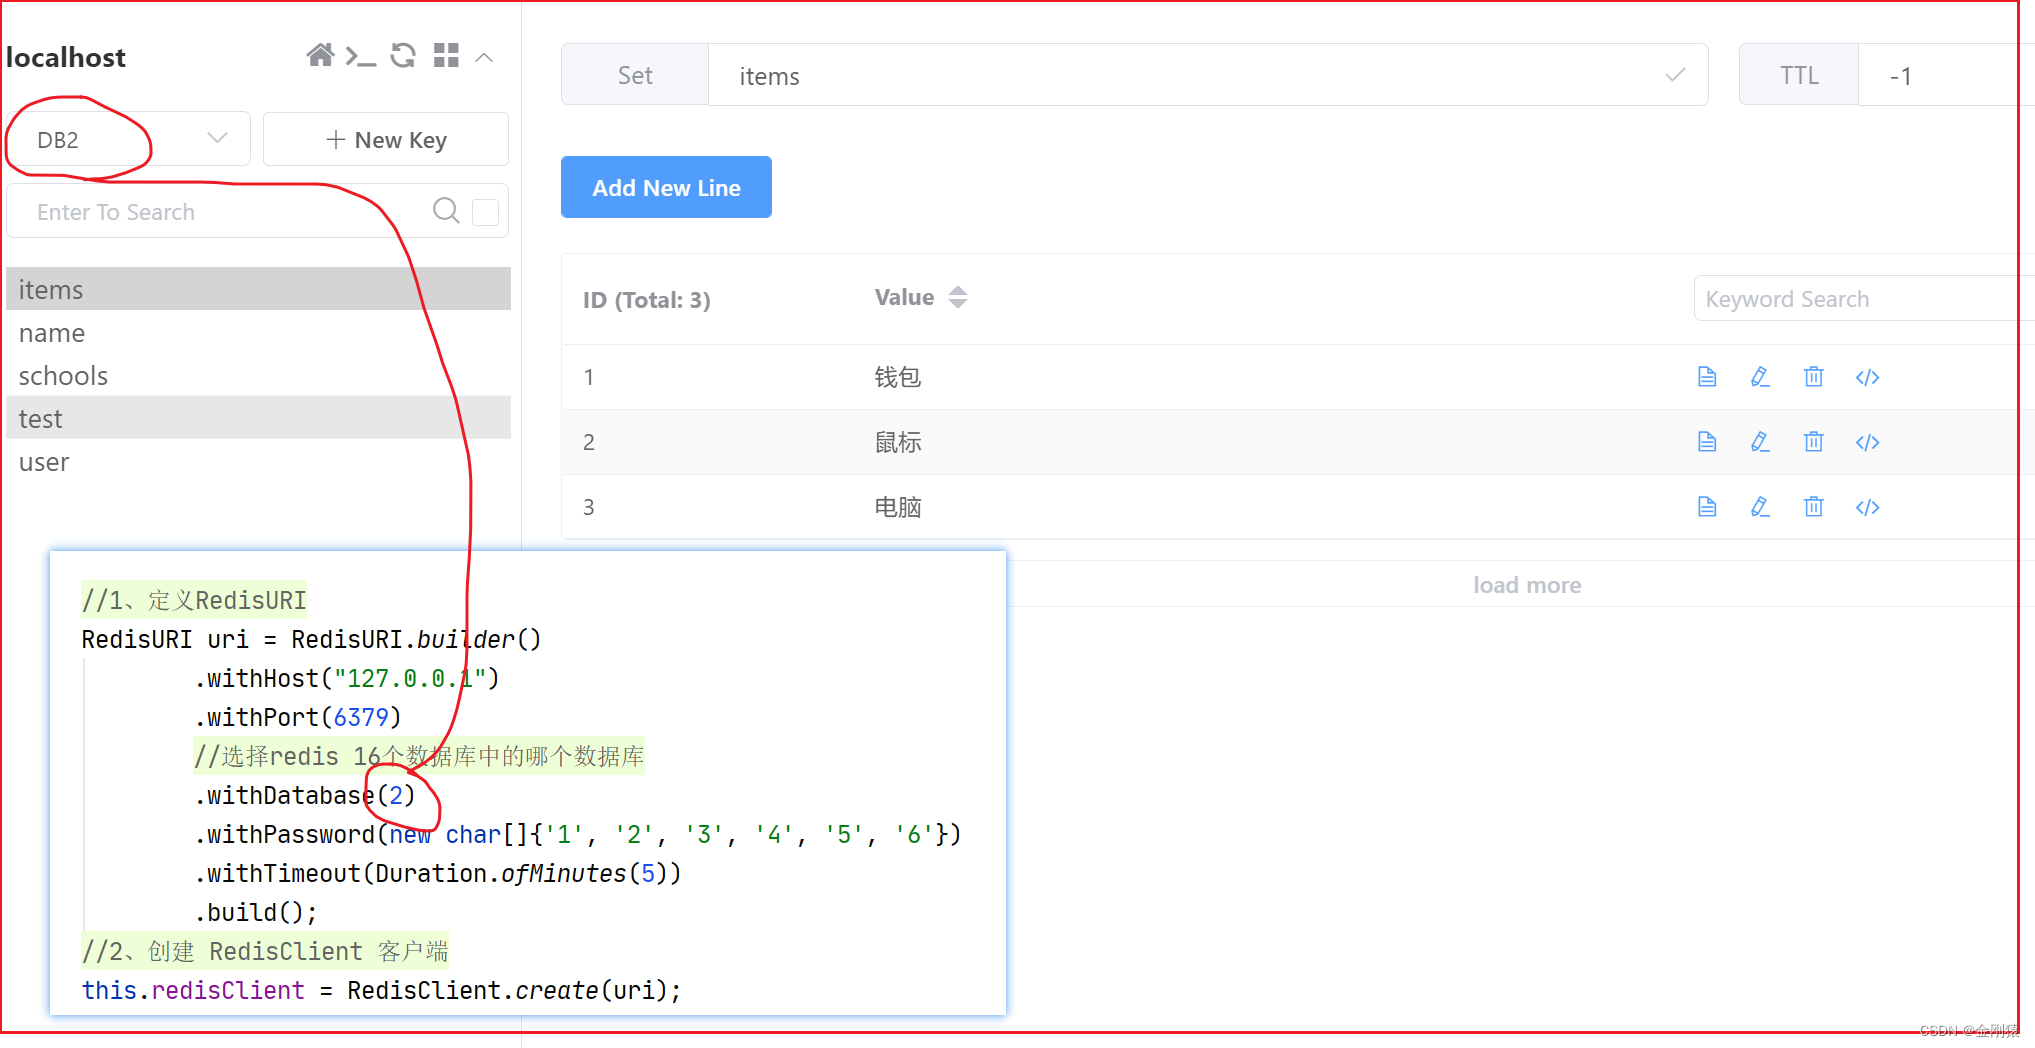
Task: Select the test key
Action: tap(258, 418)
